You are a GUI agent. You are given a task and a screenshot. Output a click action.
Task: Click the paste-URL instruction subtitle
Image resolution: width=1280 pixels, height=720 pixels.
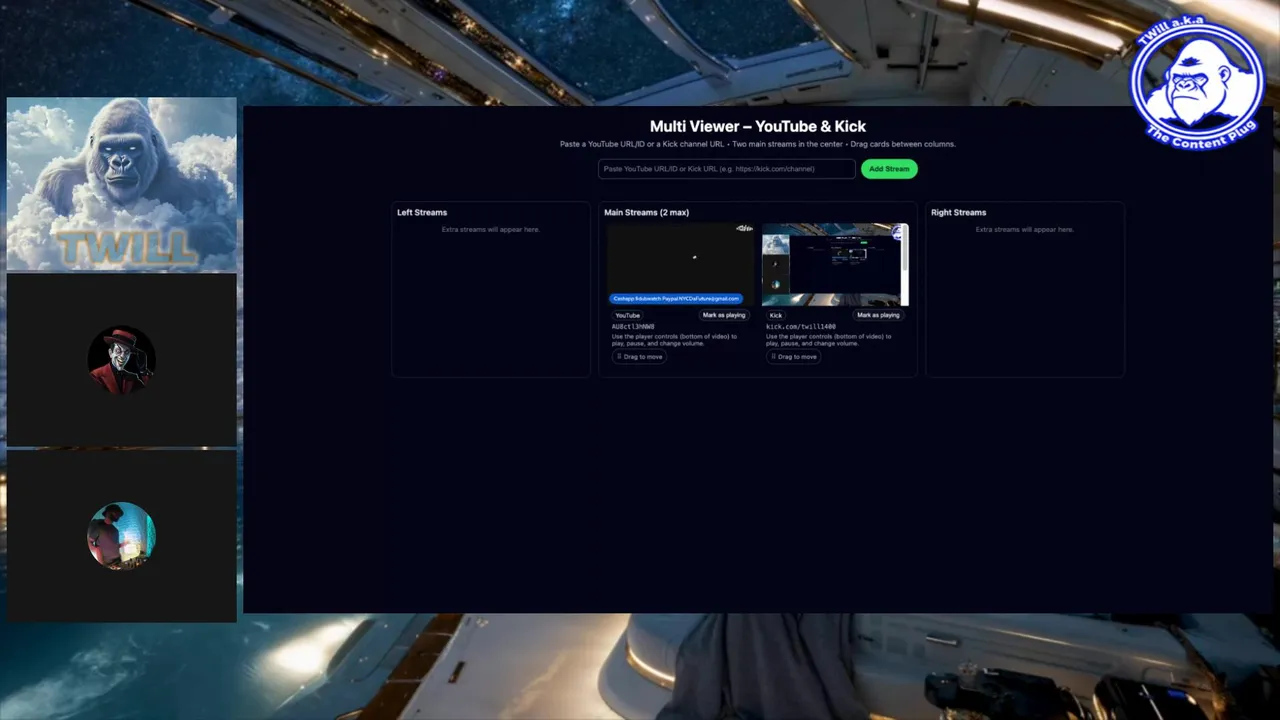click(x=758, y=144)
